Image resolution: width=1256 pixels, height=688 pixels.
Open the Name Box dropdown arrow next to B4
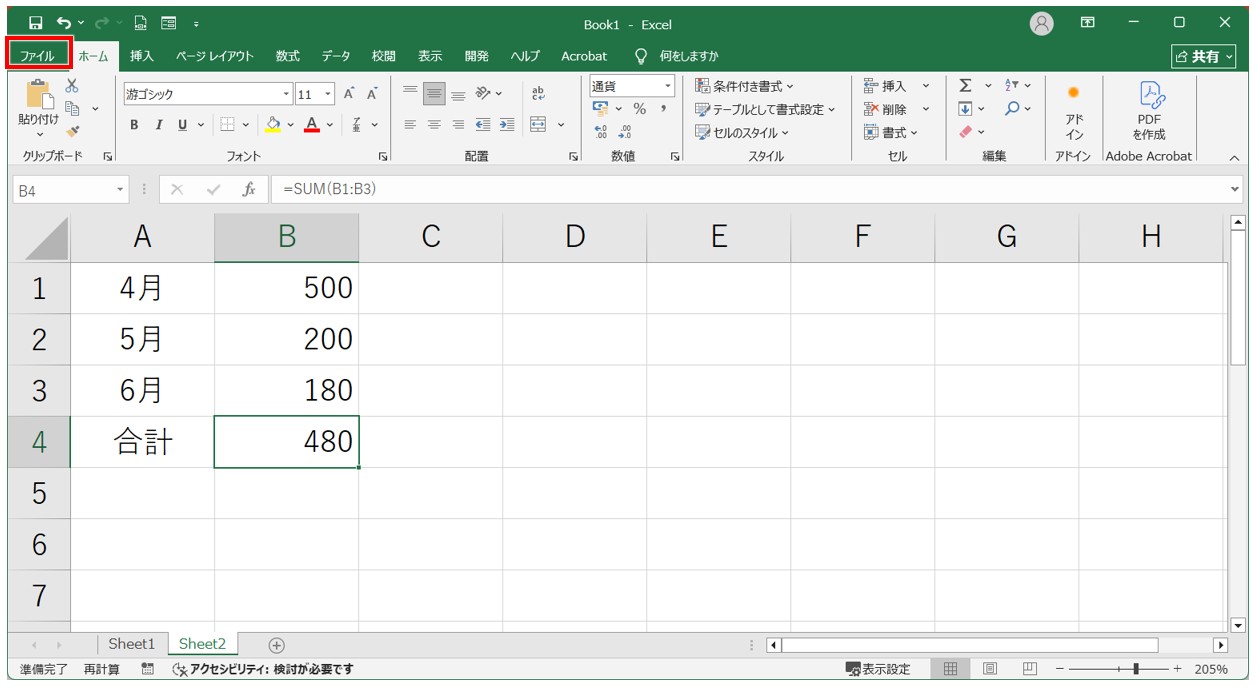point(121,189)
